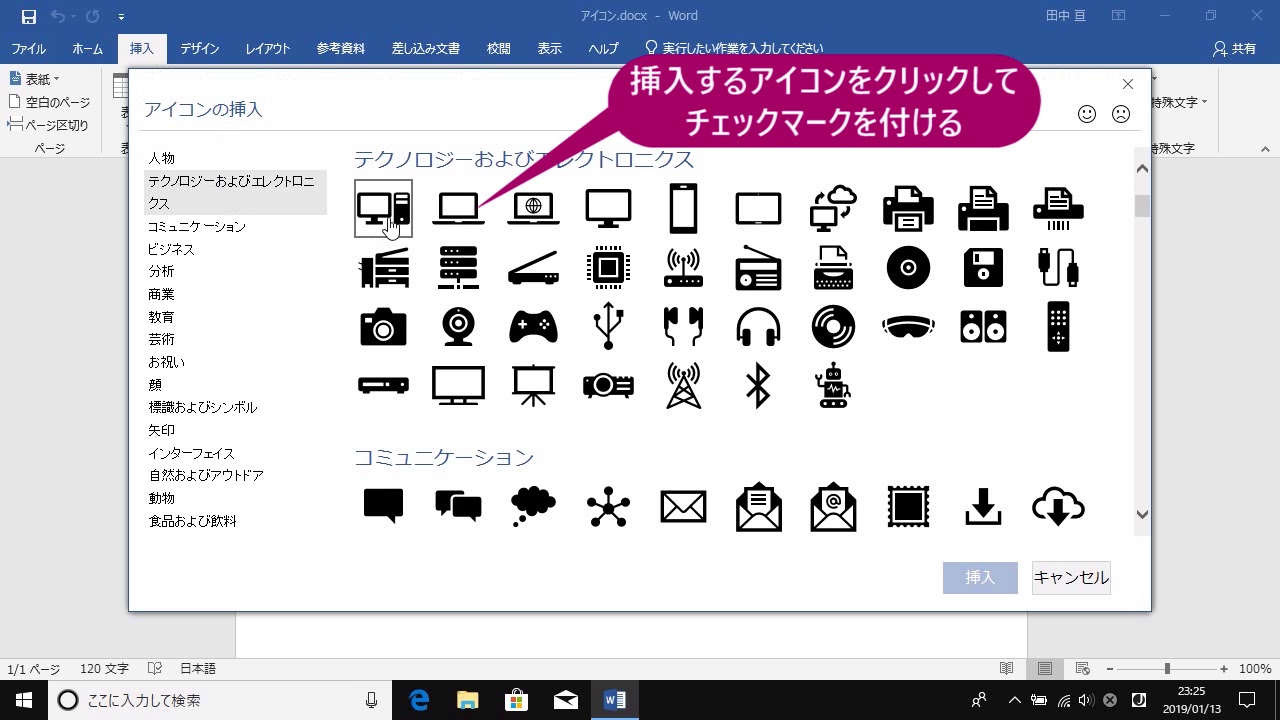Select the robot icon
This screenshot has width=1280, height=720.
833,385
